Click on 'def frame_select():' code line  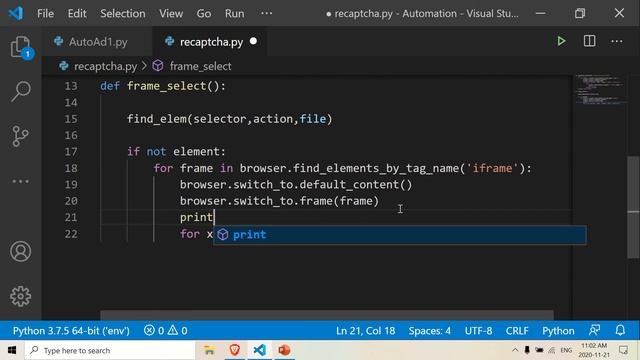click(x=163, y=86)
